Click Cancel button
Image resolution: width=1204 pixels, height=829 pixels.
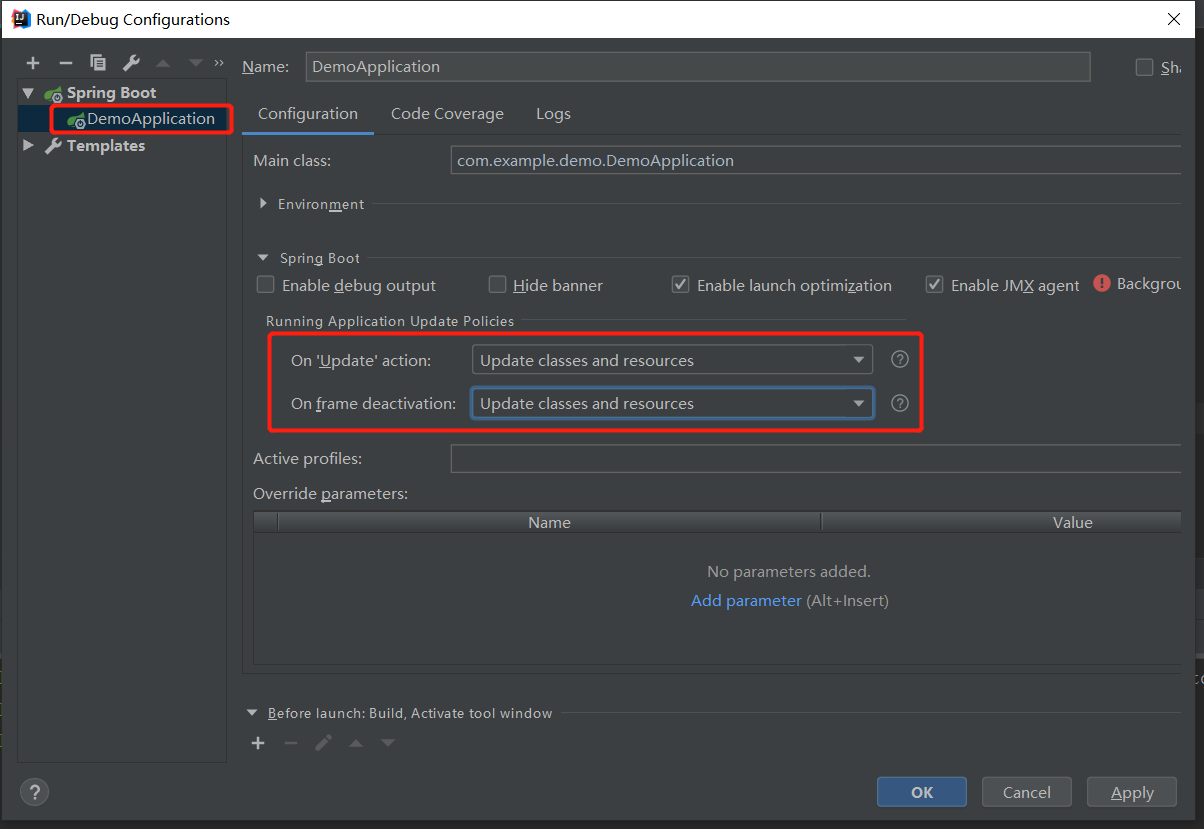coord(1027,792)
